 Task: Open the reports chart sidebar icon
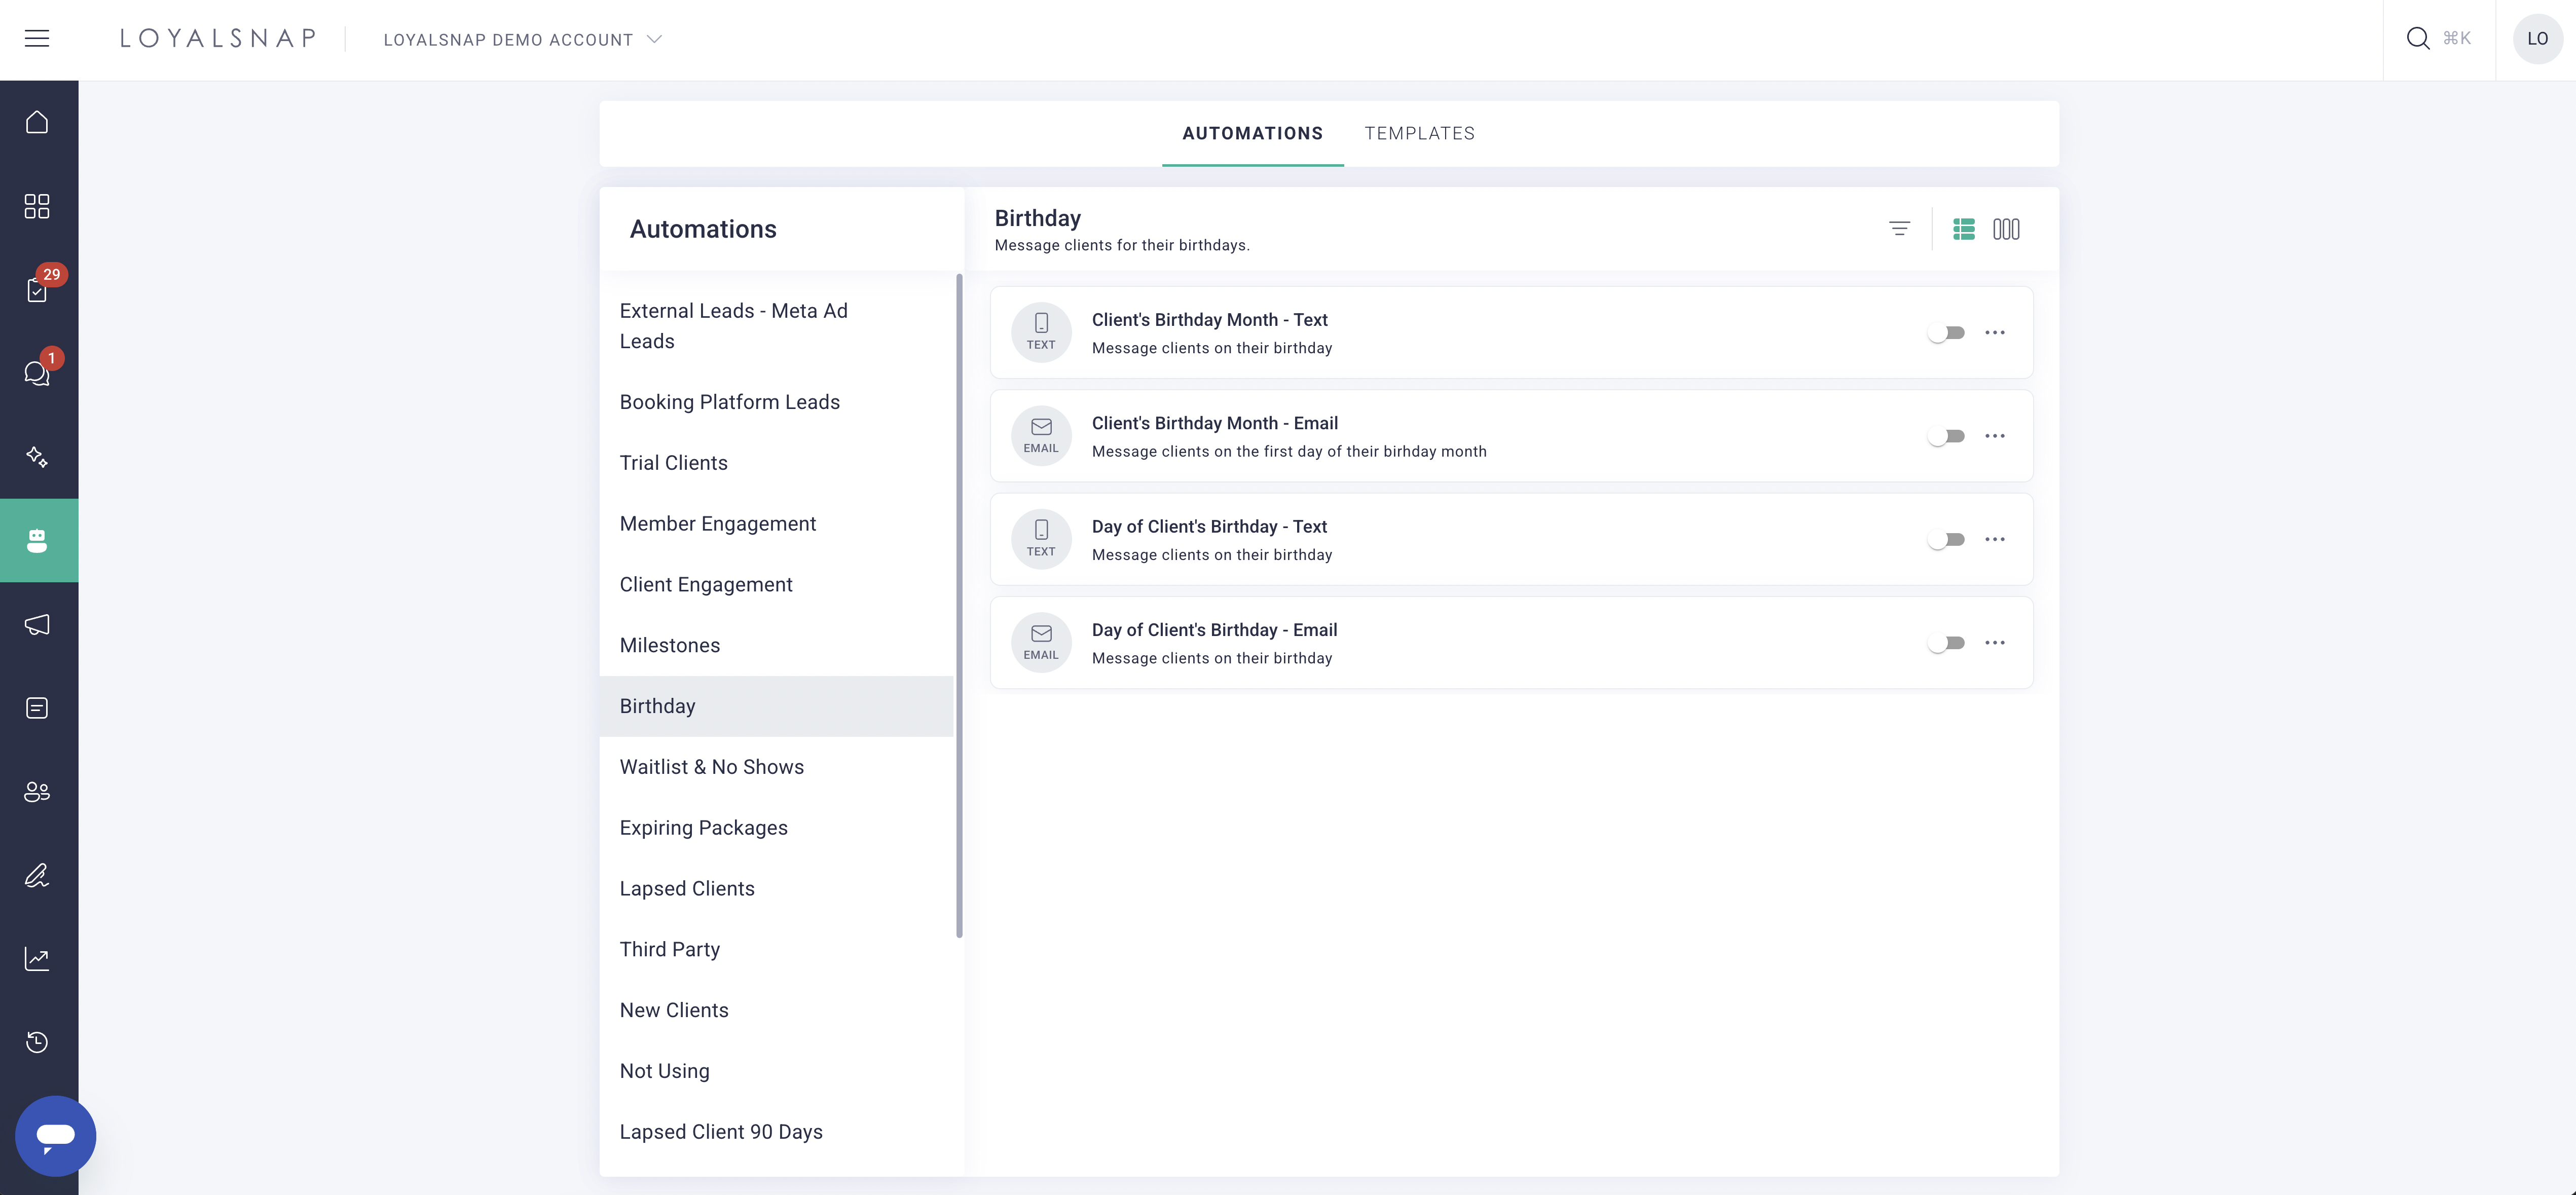click(x=37, y=959)
